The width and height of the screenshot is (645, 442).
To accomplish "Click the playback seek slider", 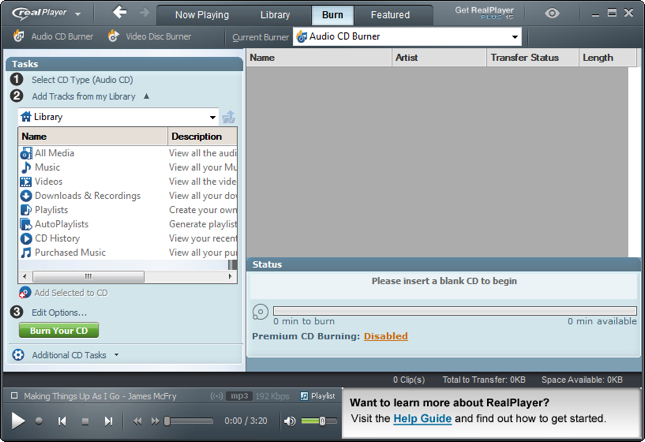I will pos(189,421).
